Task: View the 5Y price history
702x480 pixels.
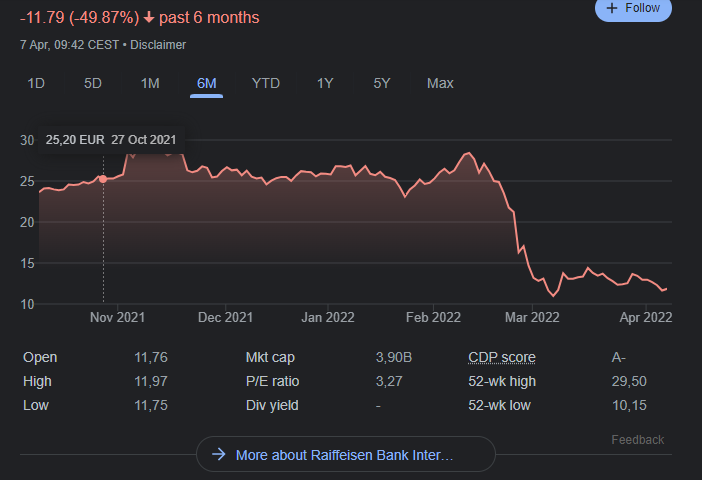Action: (x=382, y=83)
